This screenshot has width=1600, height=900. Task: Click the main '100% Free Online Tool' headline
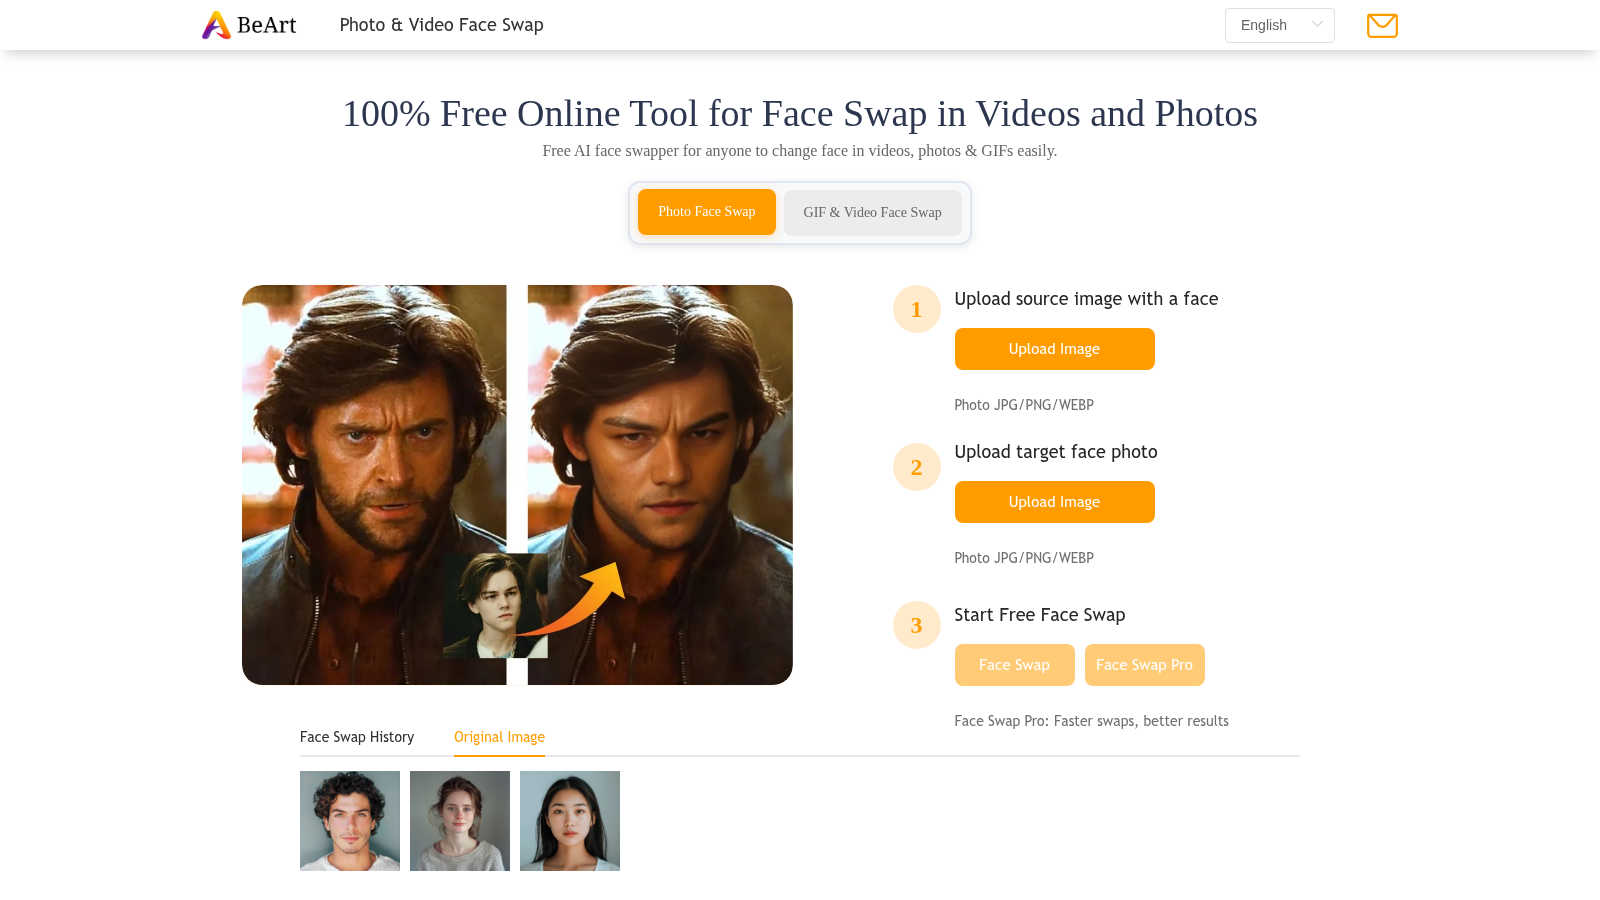click(800, 114)
